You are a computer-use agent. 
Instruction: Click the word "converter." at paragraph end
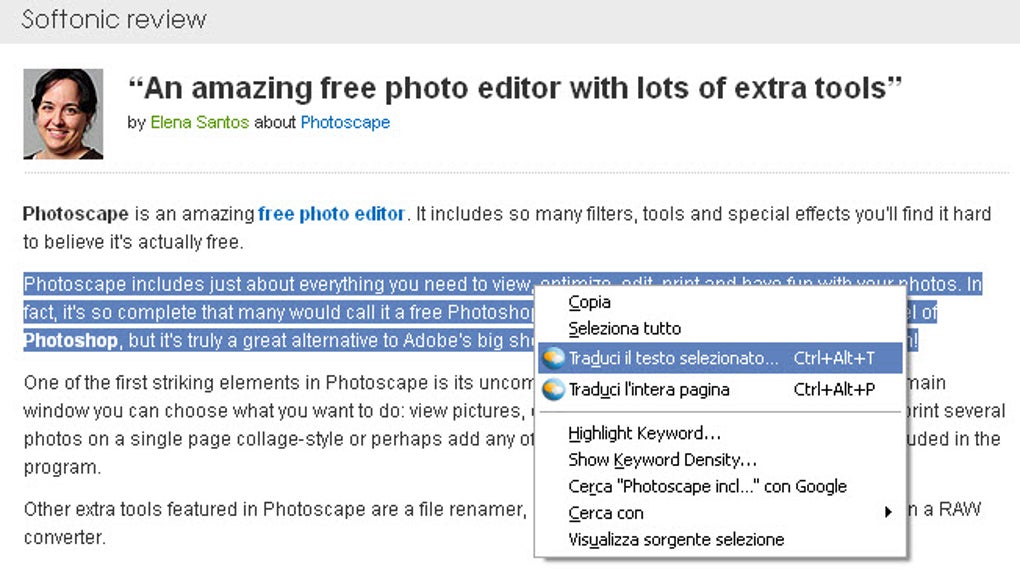64,538
